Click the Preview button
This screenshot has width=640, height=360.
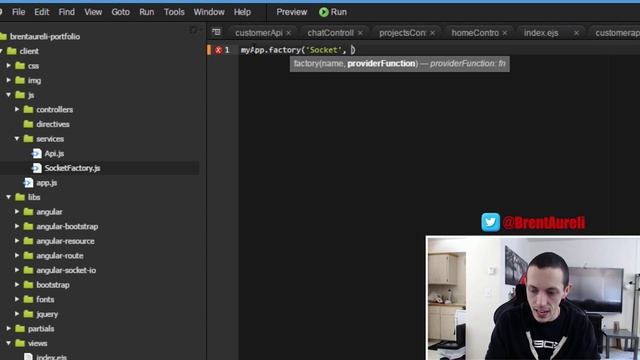(291, 12)
